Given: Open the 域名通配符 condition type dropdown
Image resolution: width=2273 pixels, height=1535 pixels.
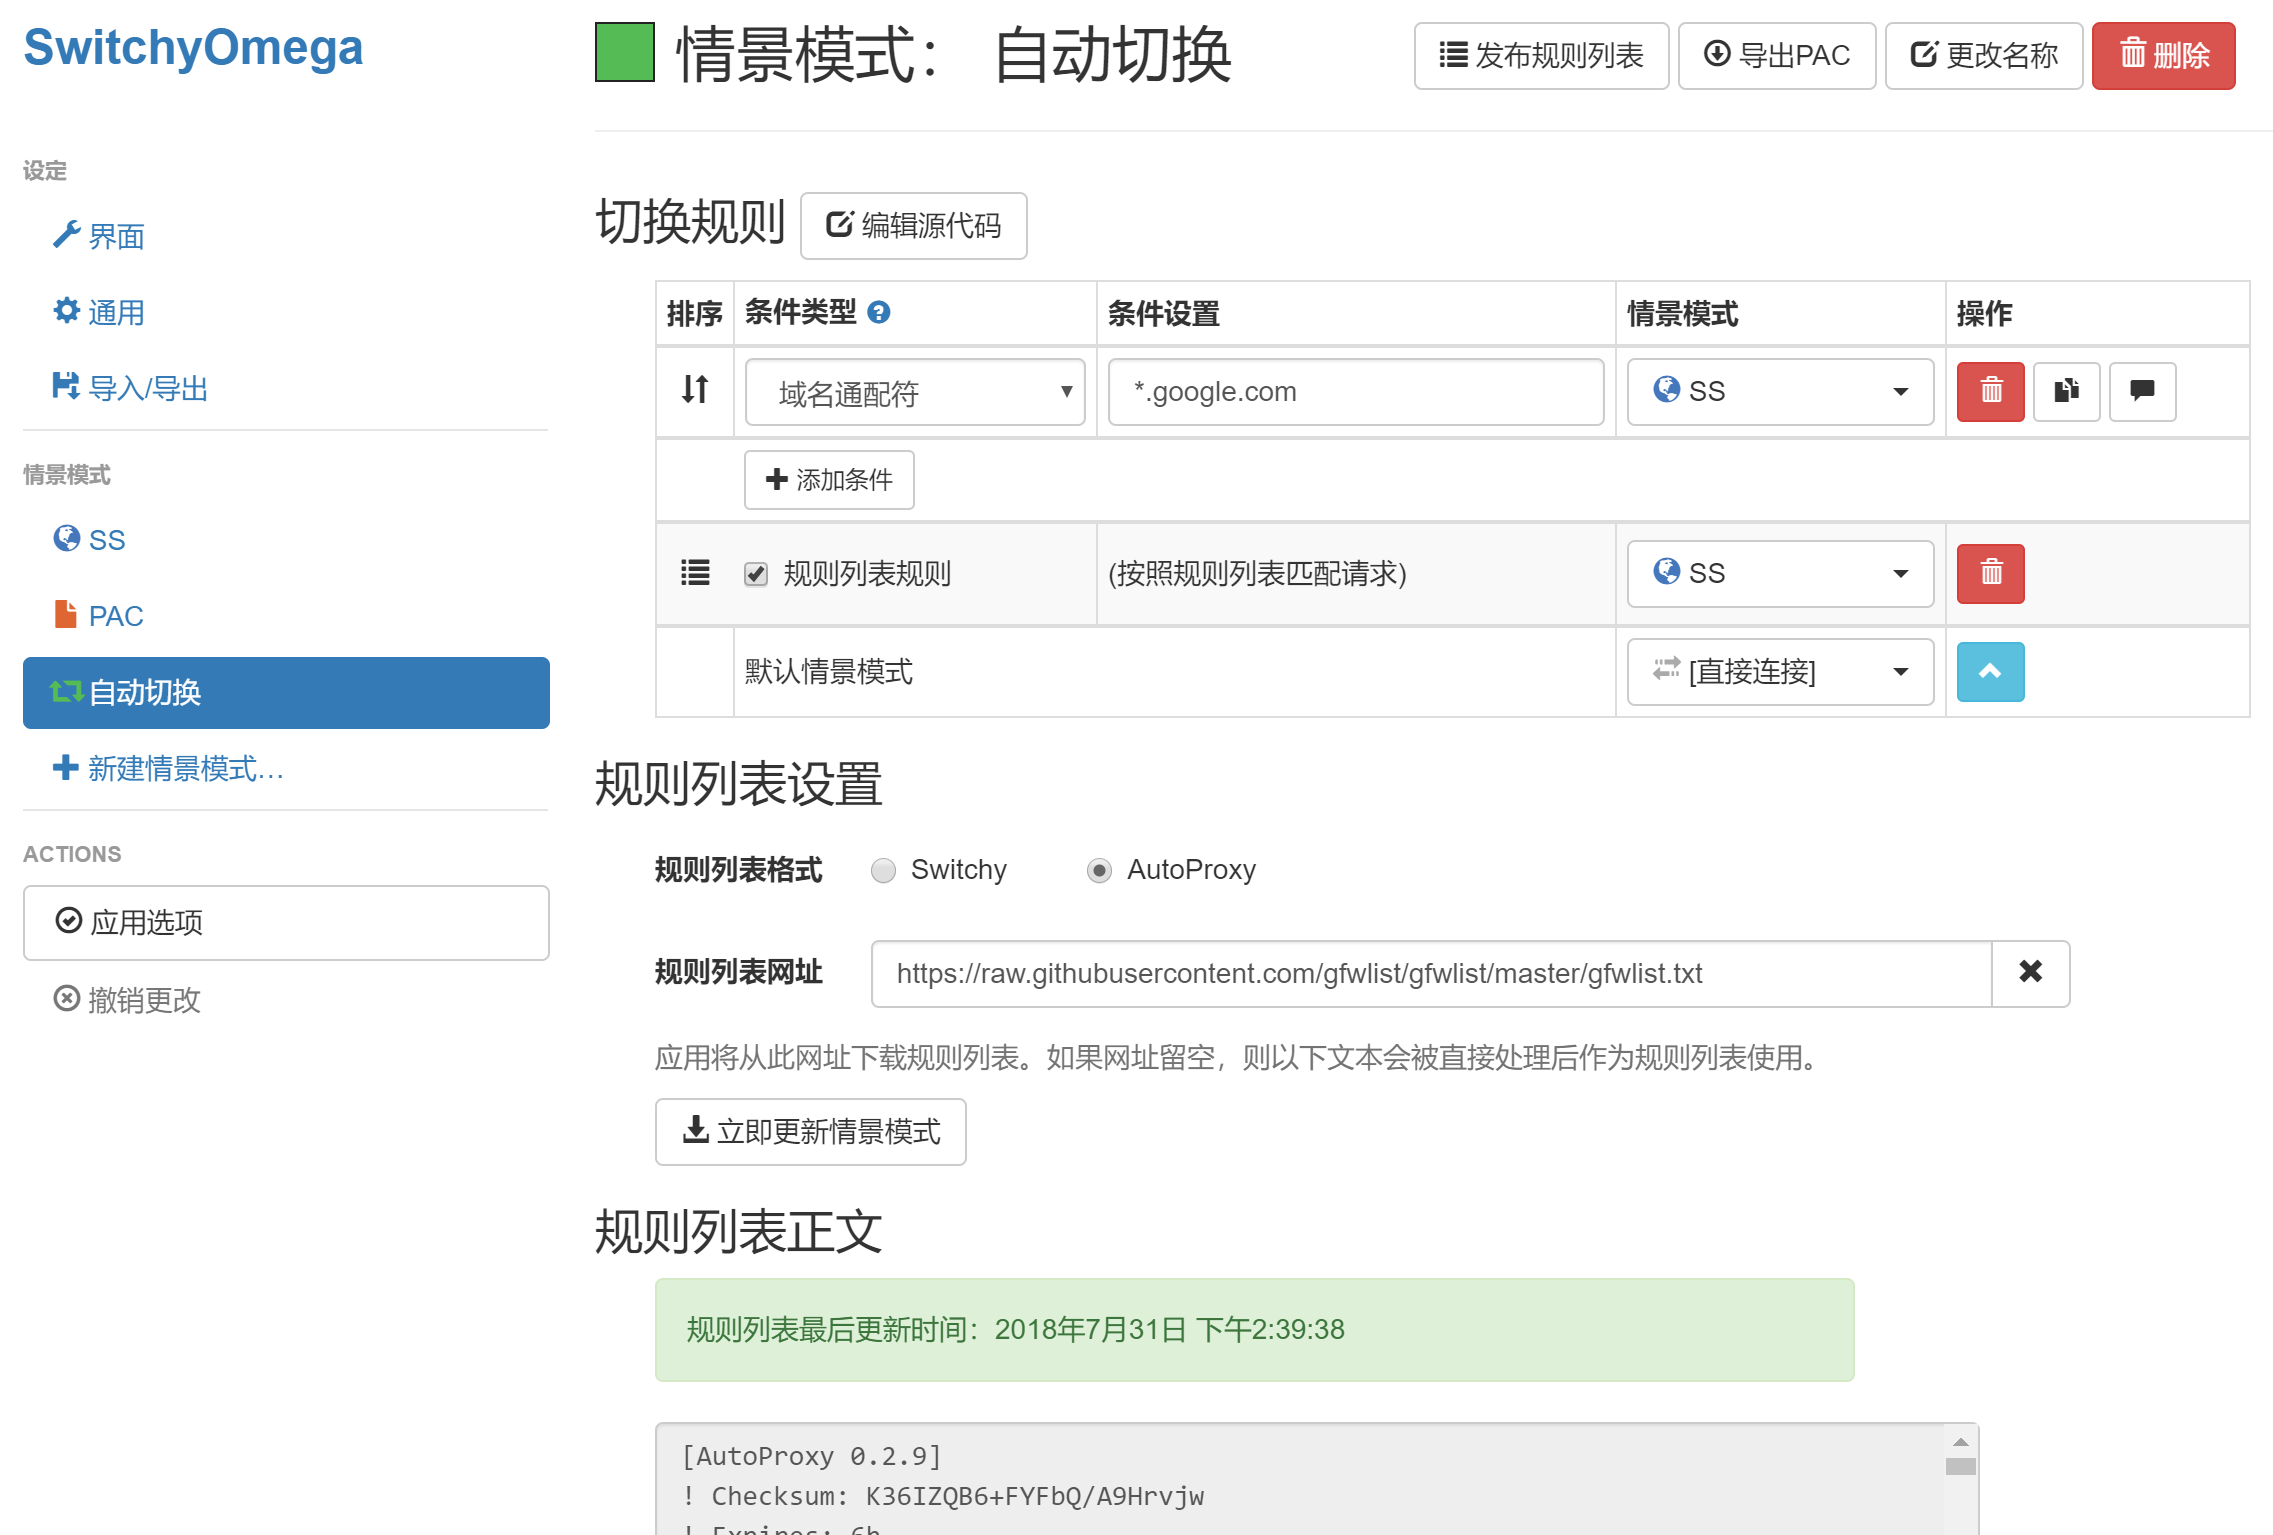Looking at the screenshot, I should [914, 392].
